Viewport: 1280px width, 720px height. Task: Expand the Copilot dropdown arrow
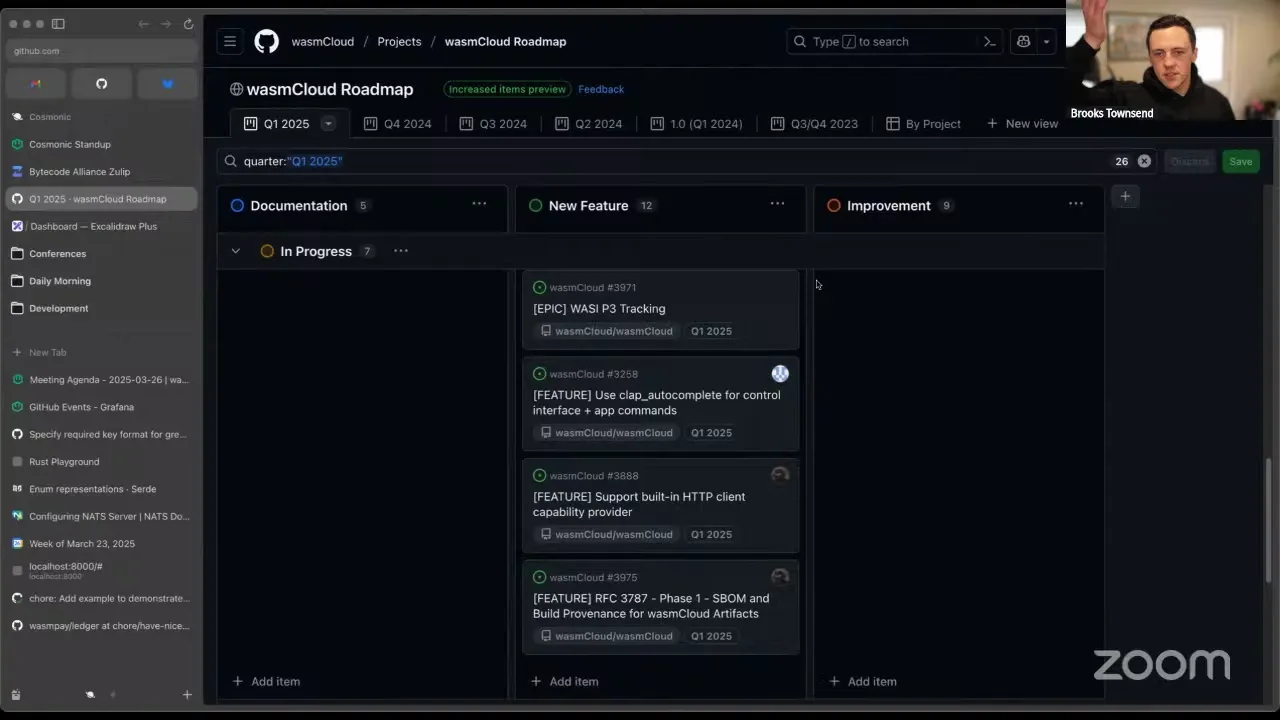tap(1046, 42)
